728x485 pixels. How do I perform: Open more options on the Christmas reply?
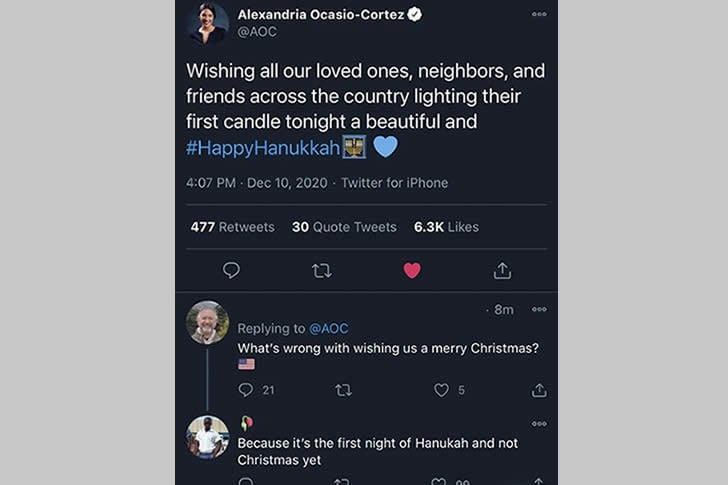[539, 310]
